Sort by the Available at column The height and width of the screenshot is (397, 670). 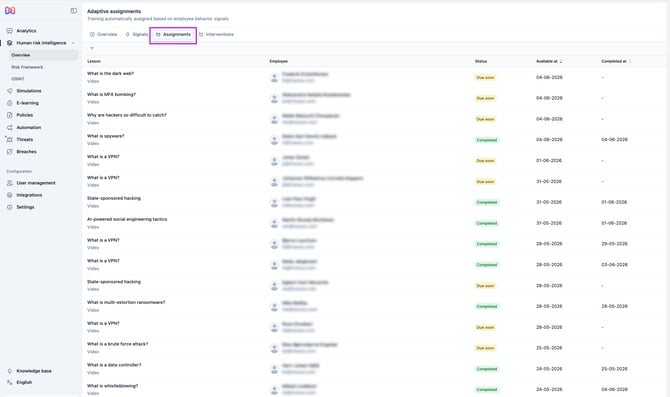click(x=549, y=62)
